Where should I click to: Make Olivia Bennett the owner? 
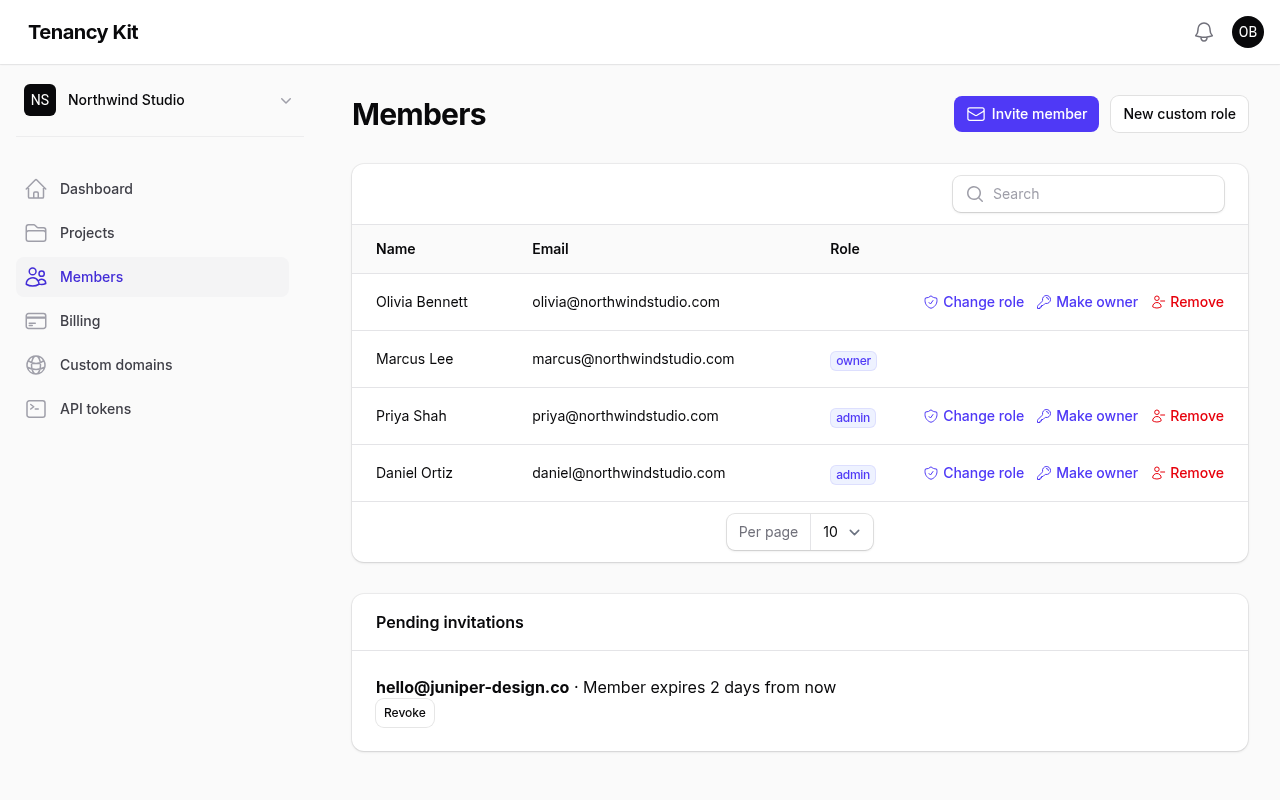tap(1087, 302)
